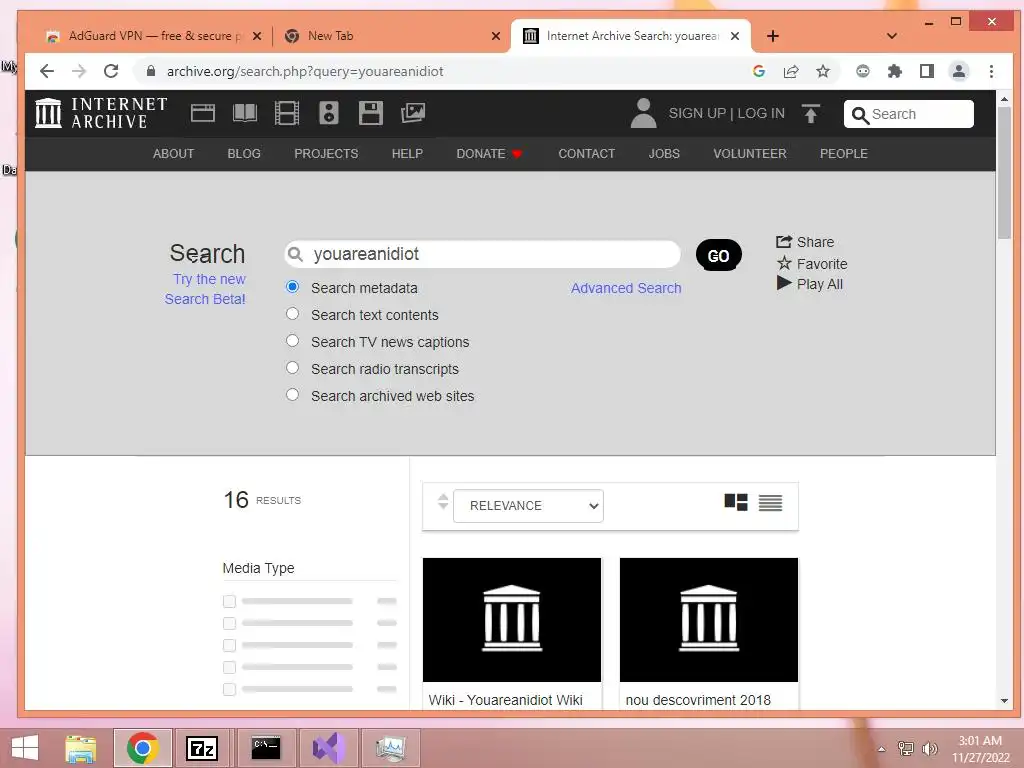The width and height of the screenshot is (1024, 768).
Task: Bookmark this page with star icon
Action: (x=823, y=71)
